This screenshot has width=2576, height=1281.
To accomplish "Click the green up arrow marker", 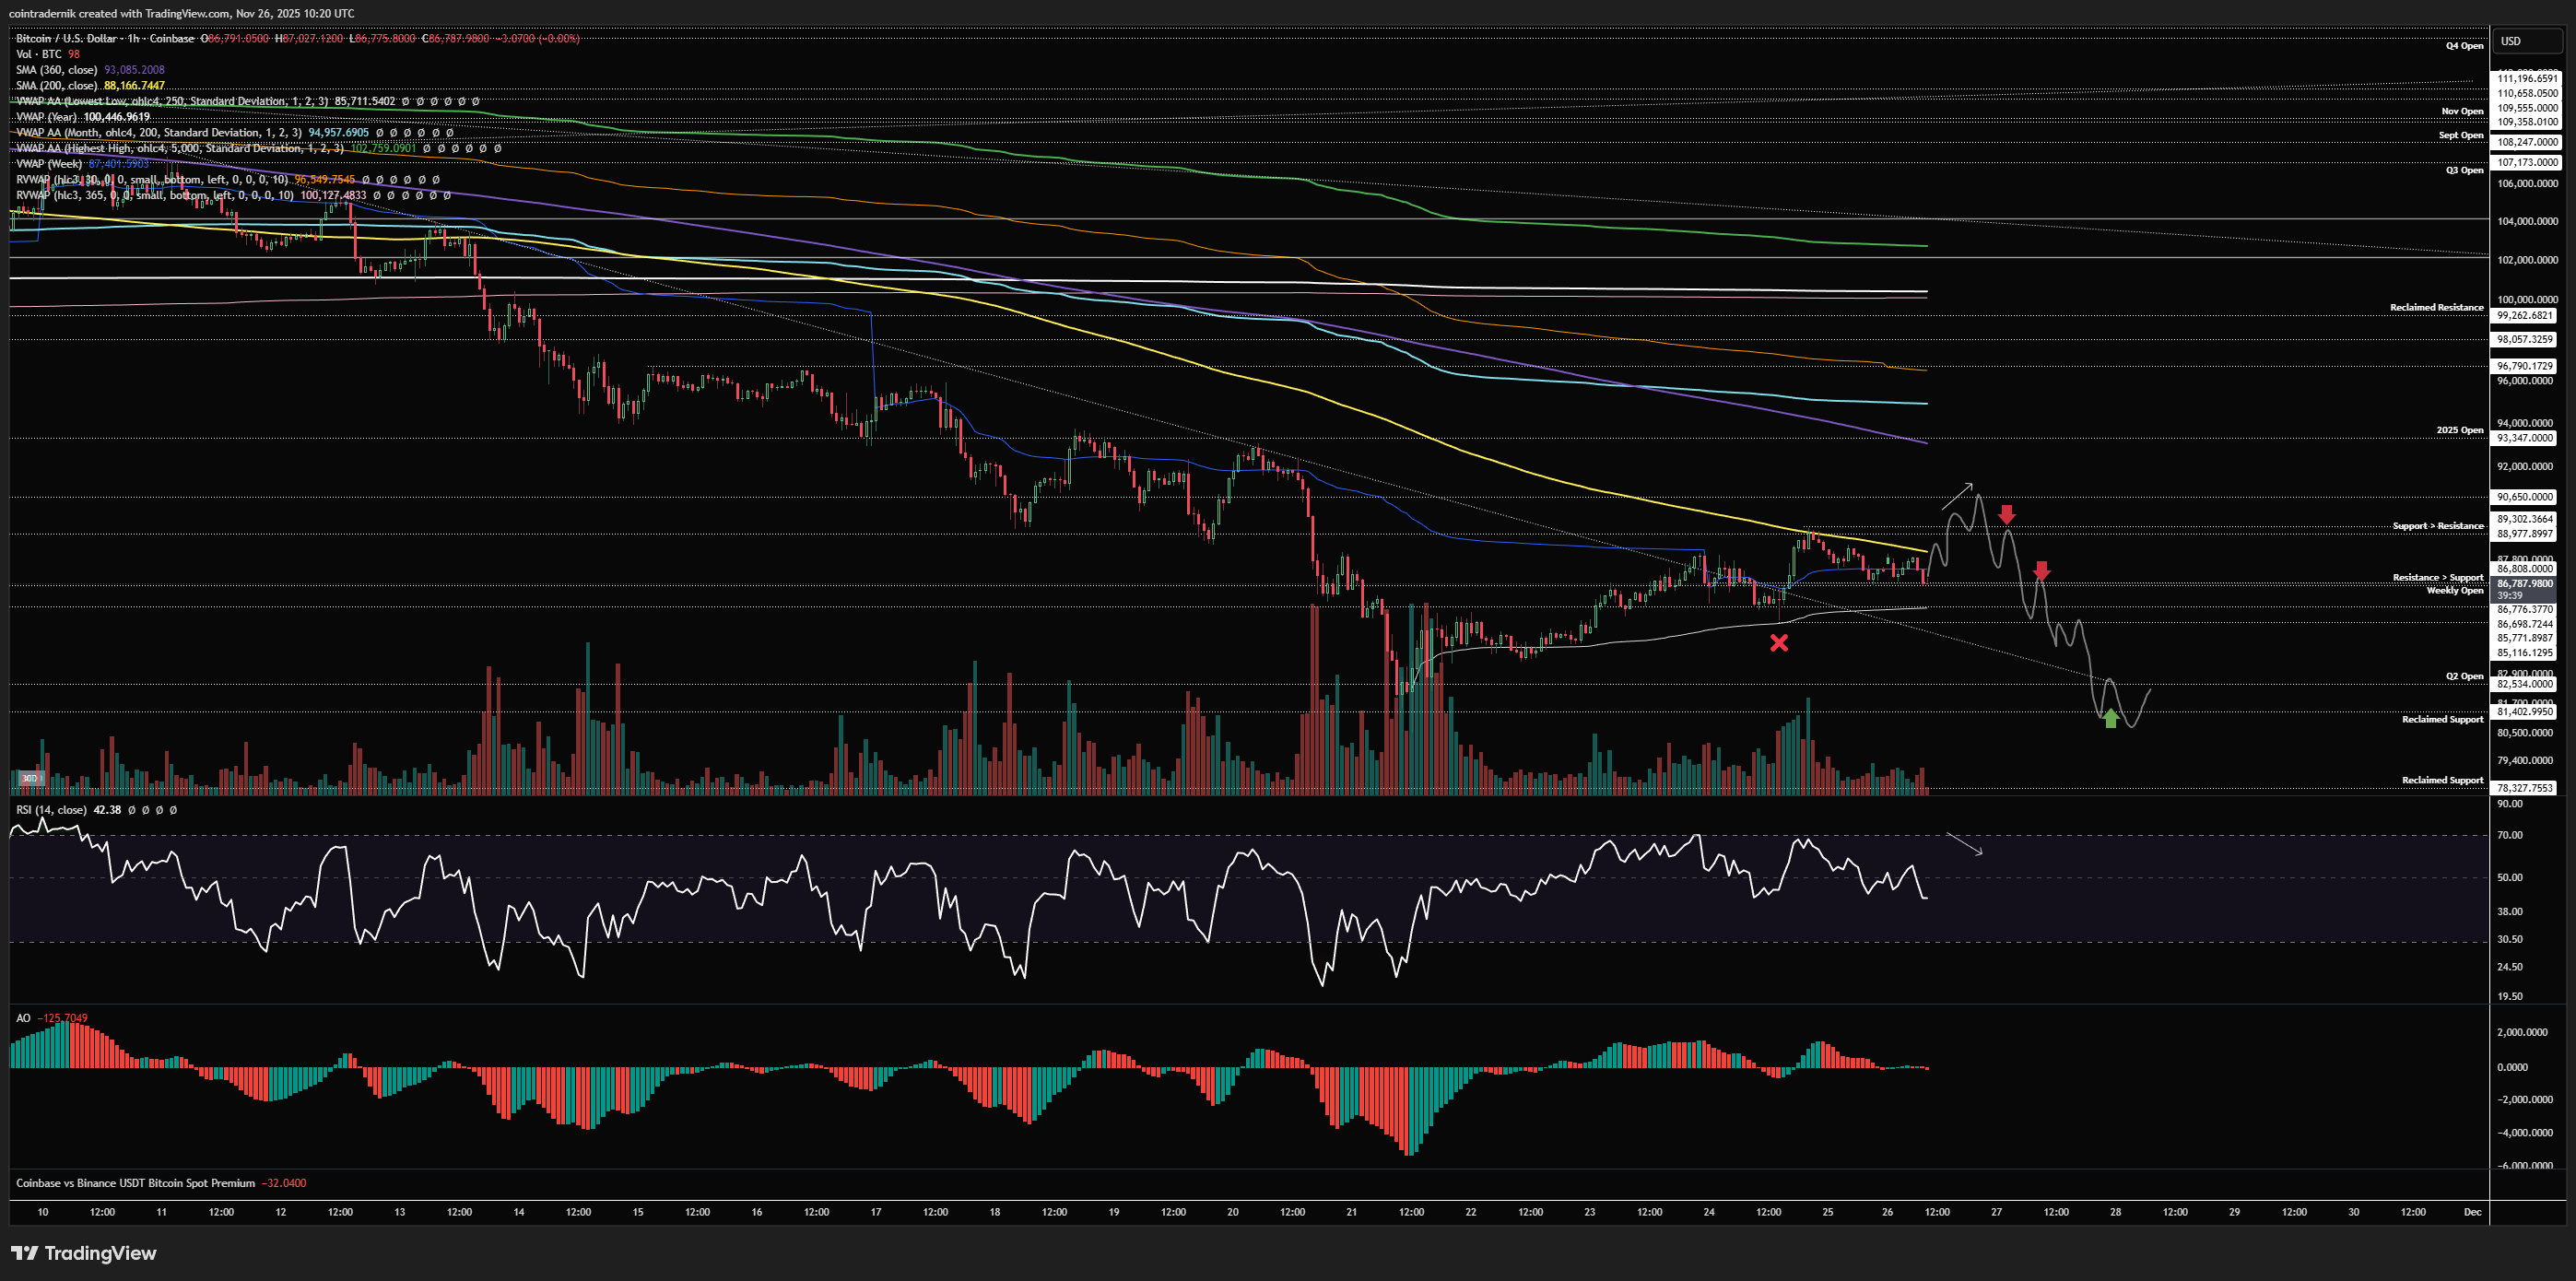I will pyautogui.click(x=2110, y=717).
